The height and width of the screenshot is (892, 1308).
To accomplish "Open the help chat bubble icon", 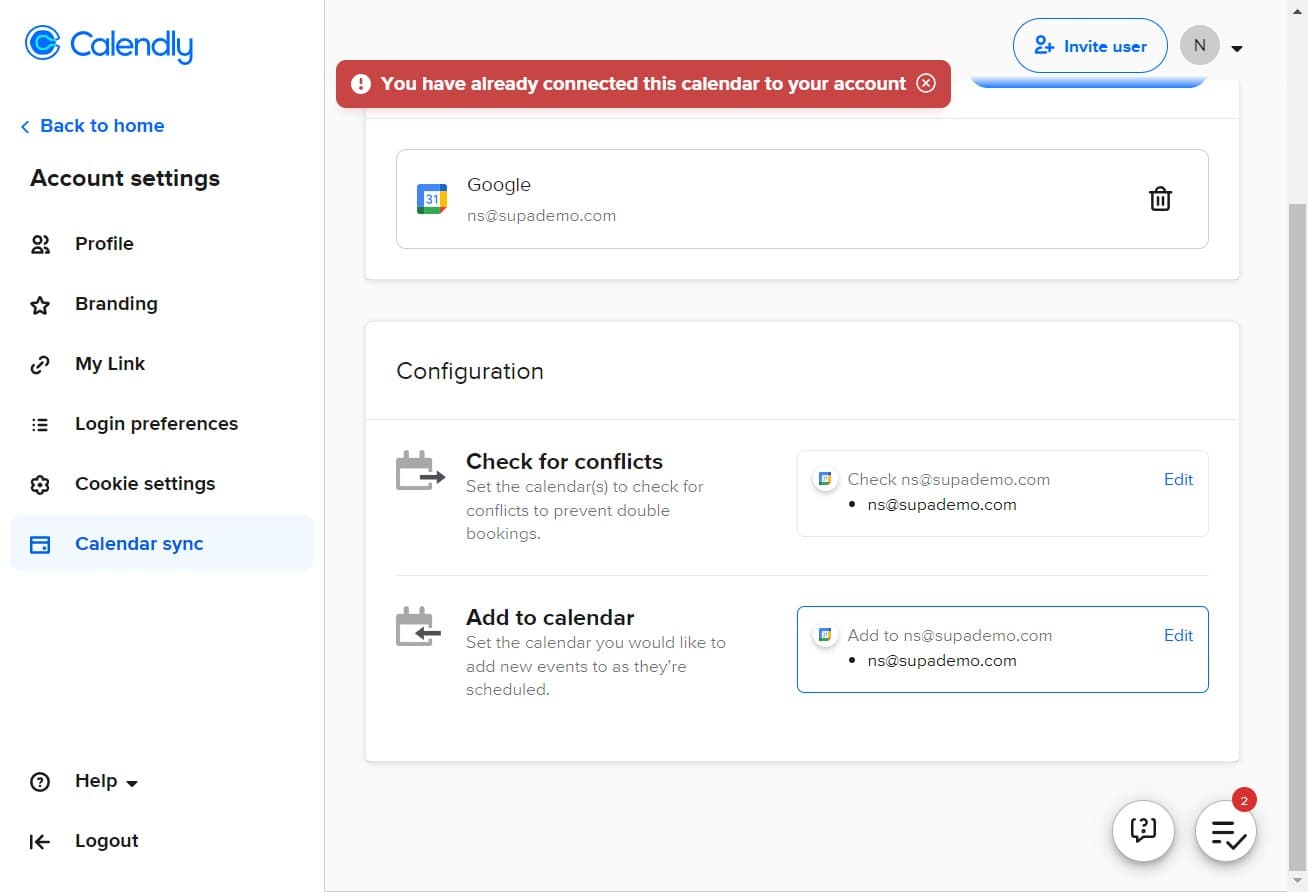I will (1143, 830).
